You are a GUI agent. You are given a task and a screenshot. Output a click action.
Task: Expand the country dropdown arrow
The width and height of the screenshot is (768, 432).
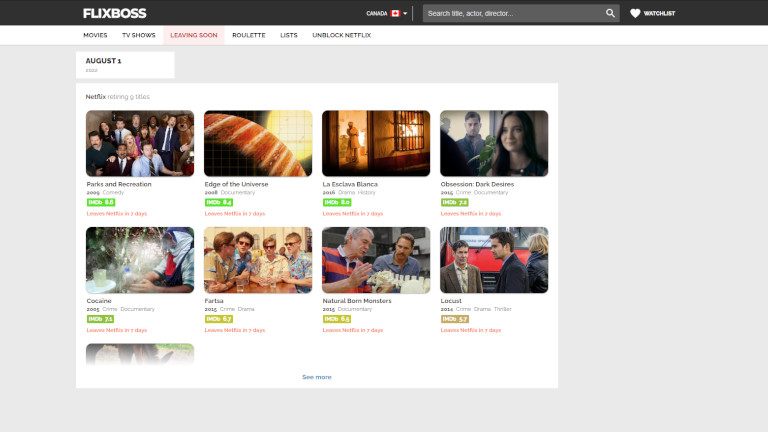tap(405, 14)
